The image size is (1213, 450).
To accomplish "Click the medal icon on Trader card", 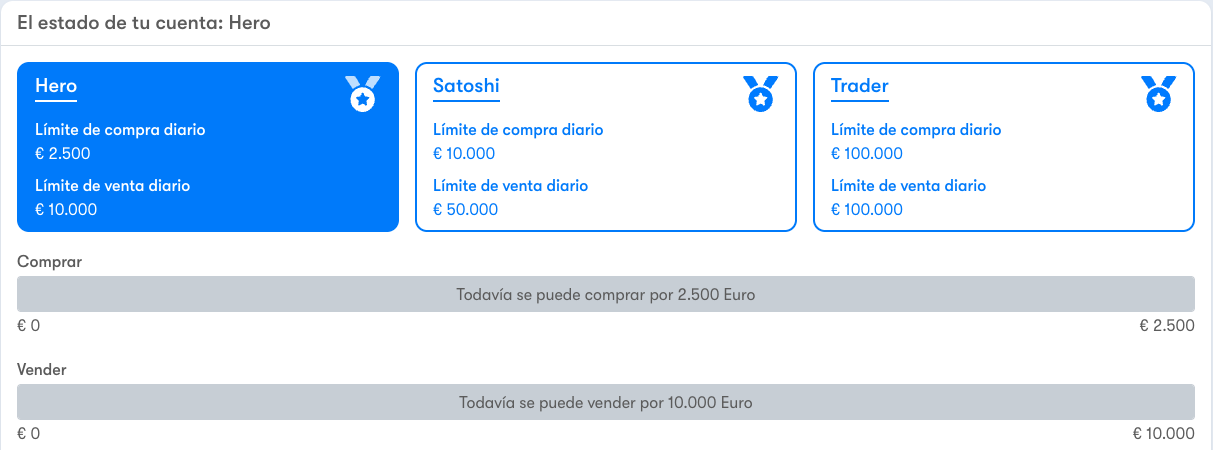I will coord(1159,93).
